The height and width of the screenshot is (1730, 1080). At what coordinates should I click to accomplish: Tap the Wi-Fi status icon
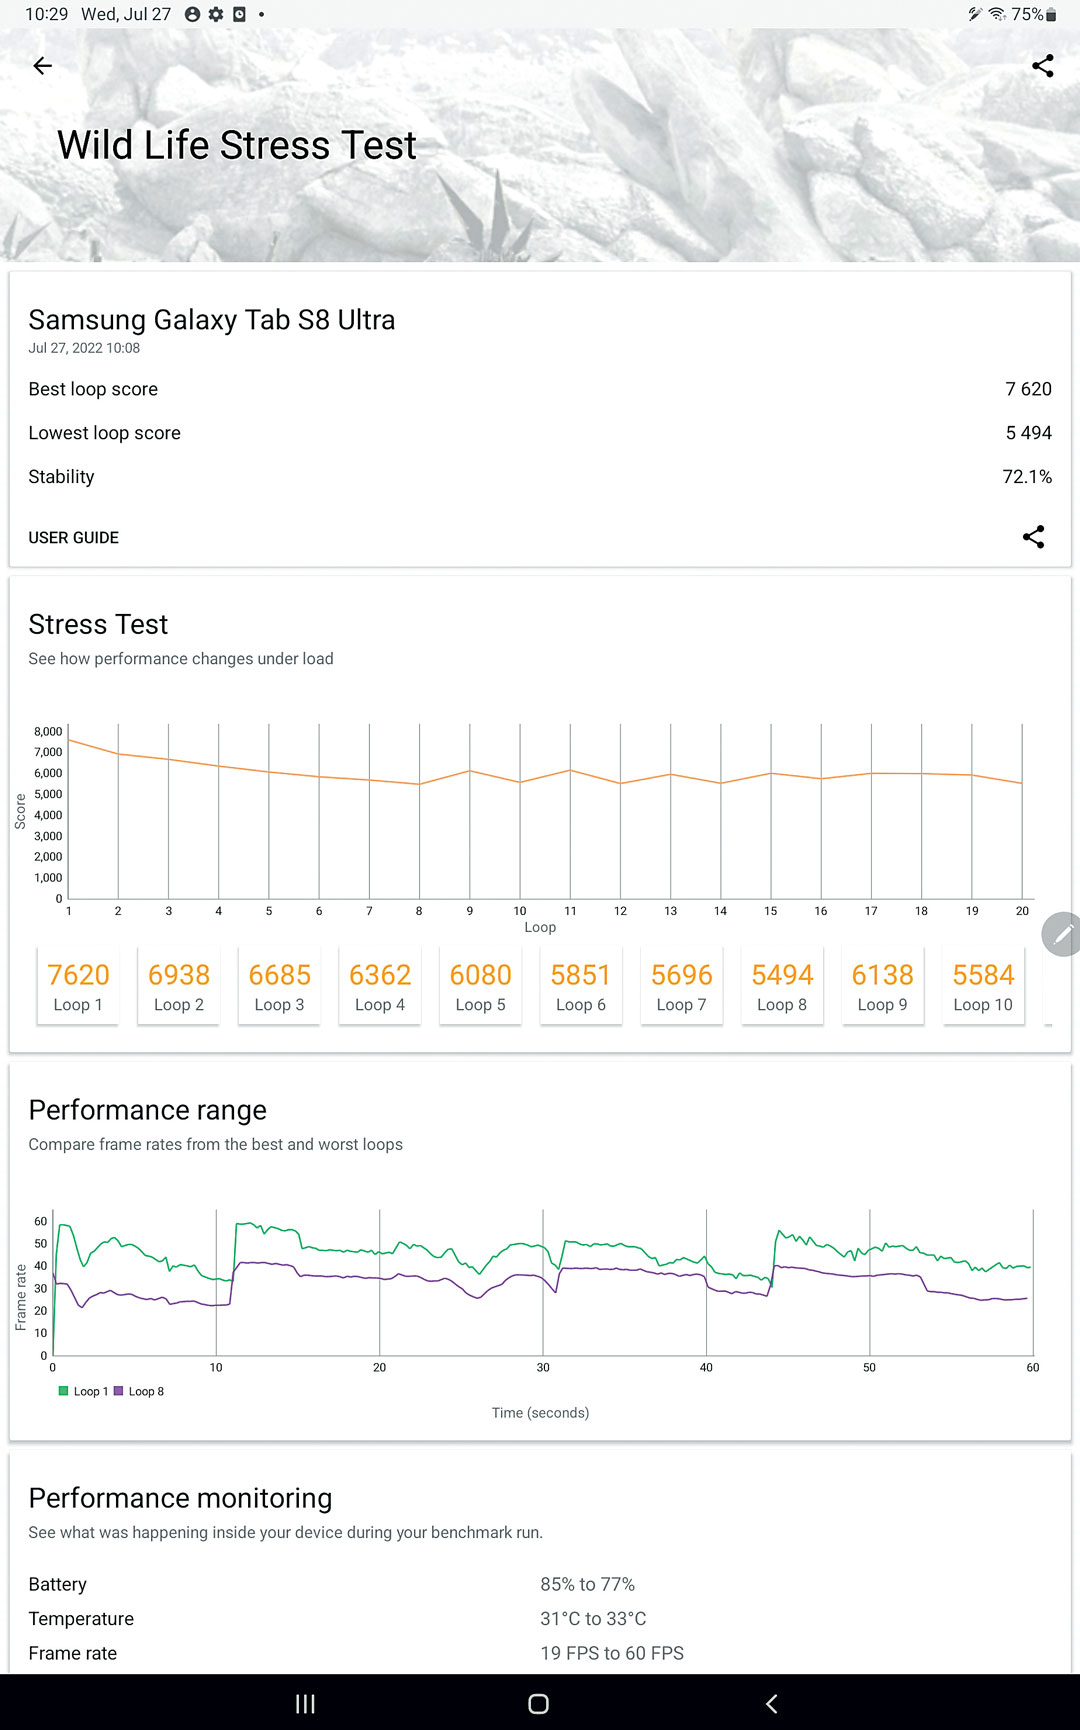(997, 14)
